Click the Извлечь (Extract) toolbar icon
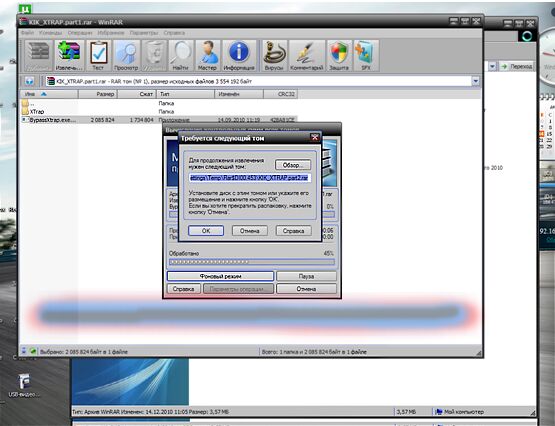The width and height of the screenshot is (555, 426). tap(69, 56)
